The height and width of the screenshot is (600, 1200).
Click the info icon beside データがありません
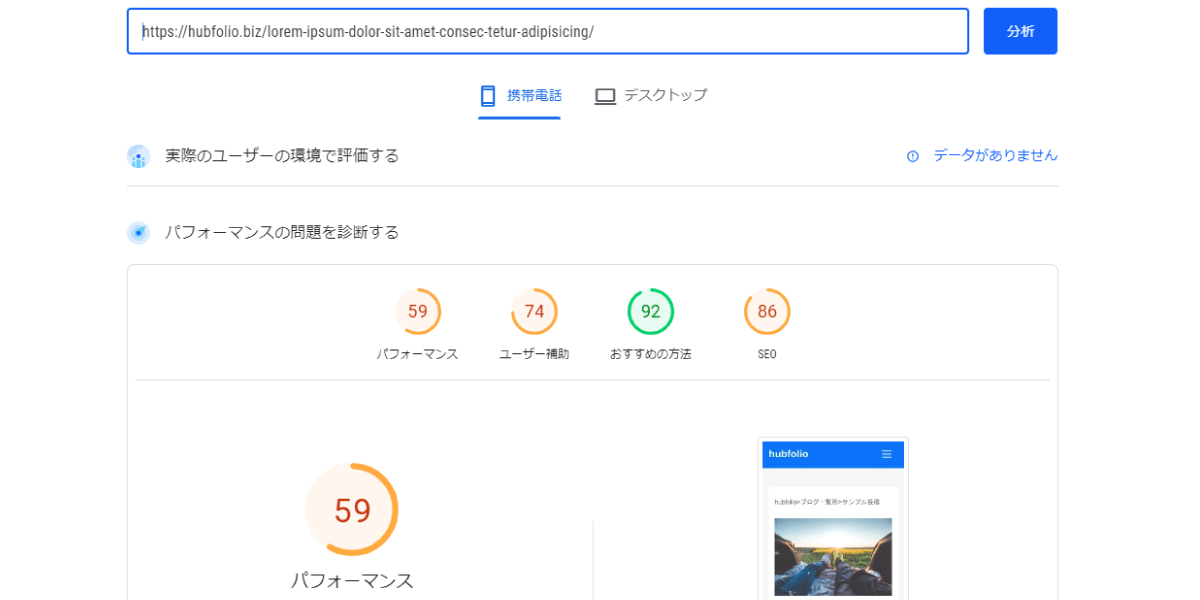tap(913, 156)
